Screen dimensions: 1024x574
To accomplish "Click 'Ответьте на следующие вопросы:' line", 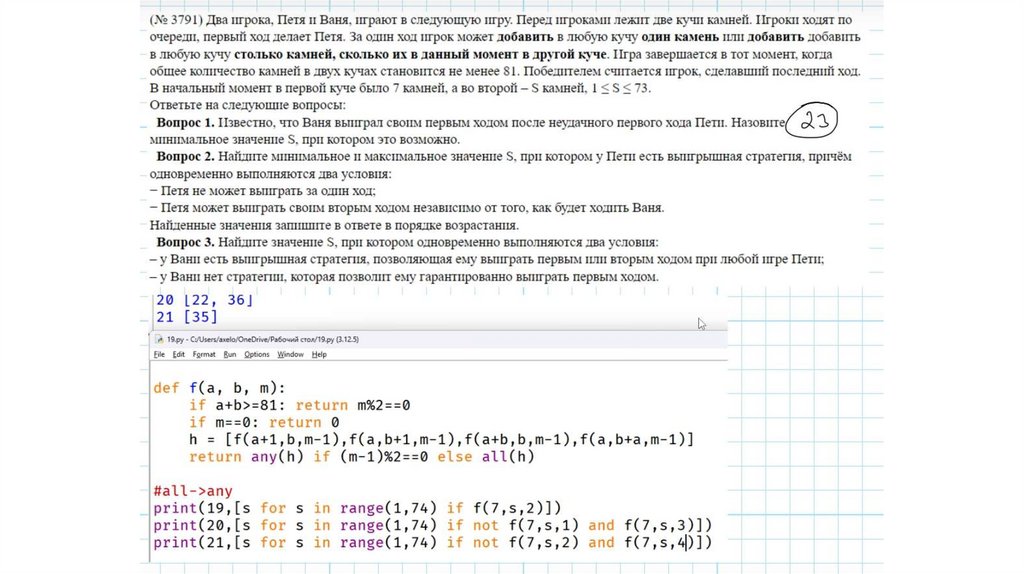I will click(x=248, y=105).
